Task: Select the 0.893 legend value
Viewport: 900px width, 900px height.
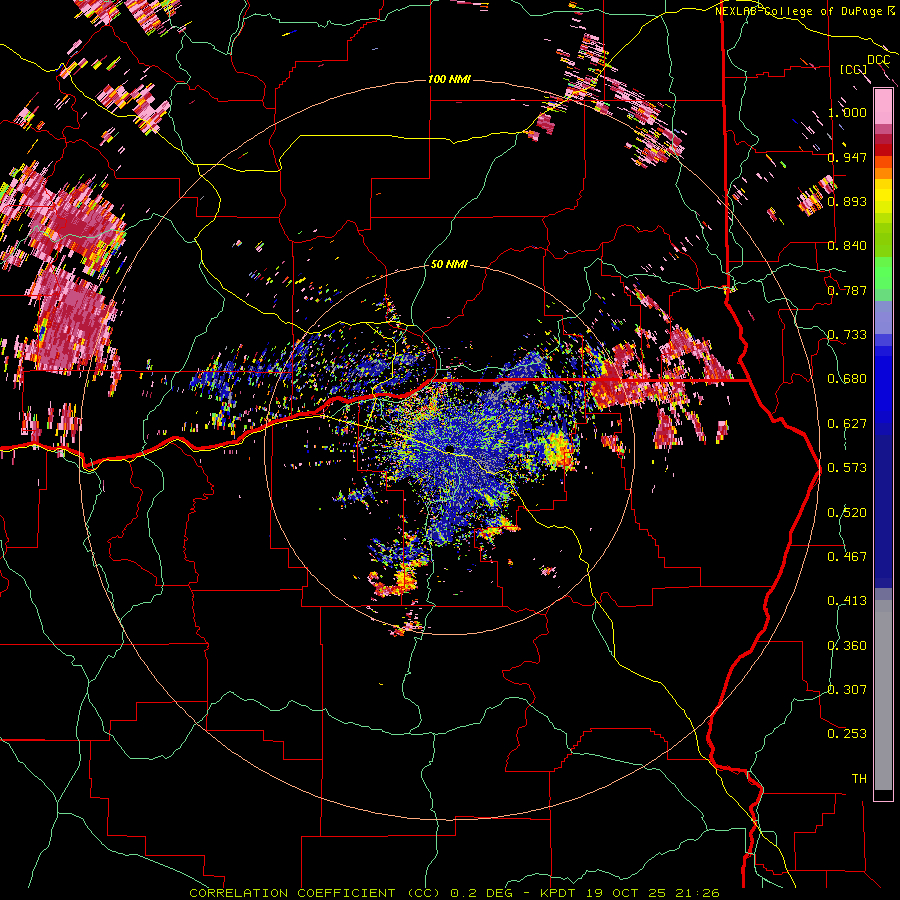Action: [x=847, y=201]
